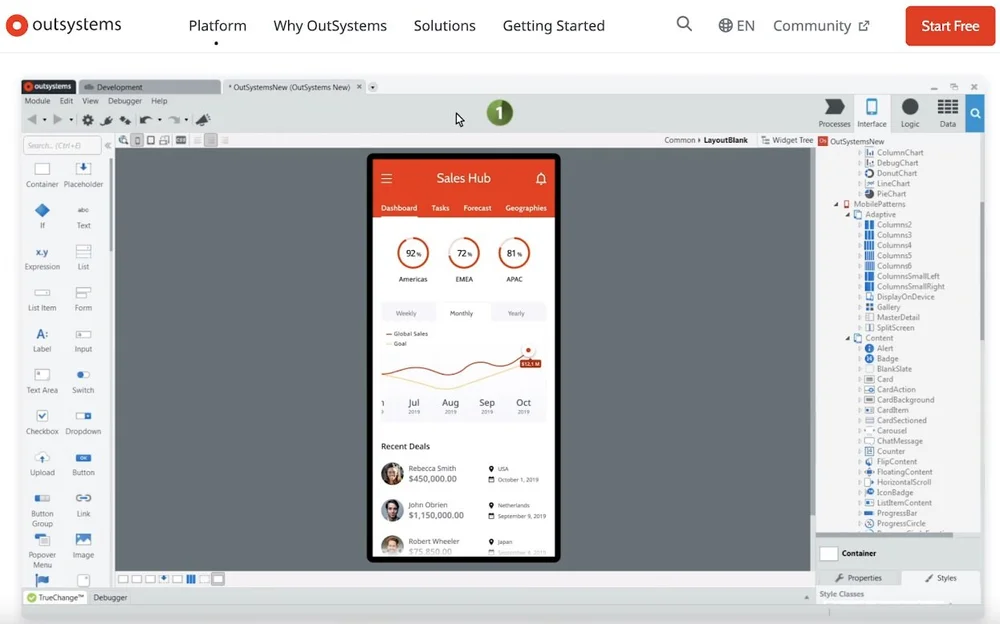The width and height of the screenshot is (1000, 624).
Task: Open the Why OutSystems nav item
Action: pos(330,26)
